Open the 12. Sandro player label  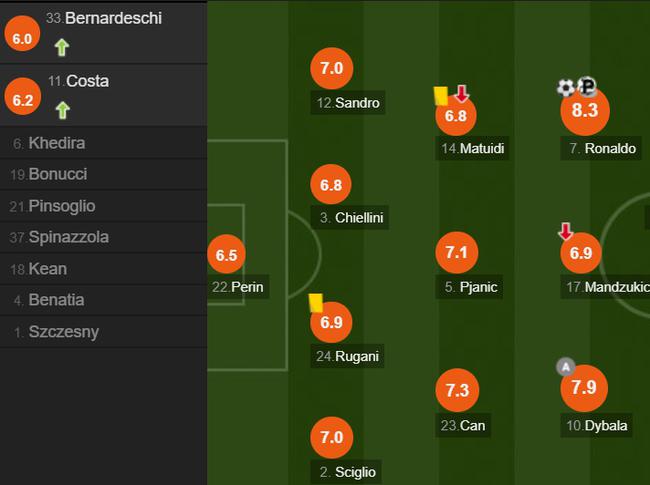pos(348,102)
